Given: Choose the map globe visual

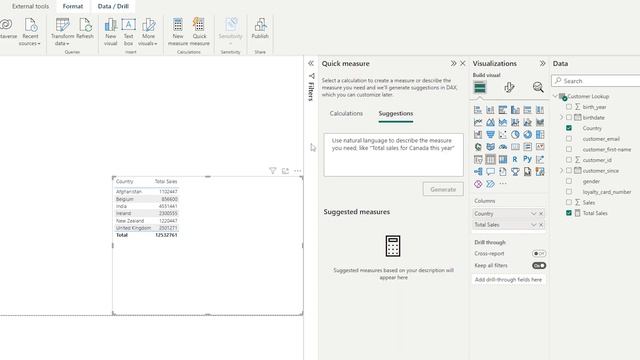Looking at the screenshot, I should coord(478,147).
